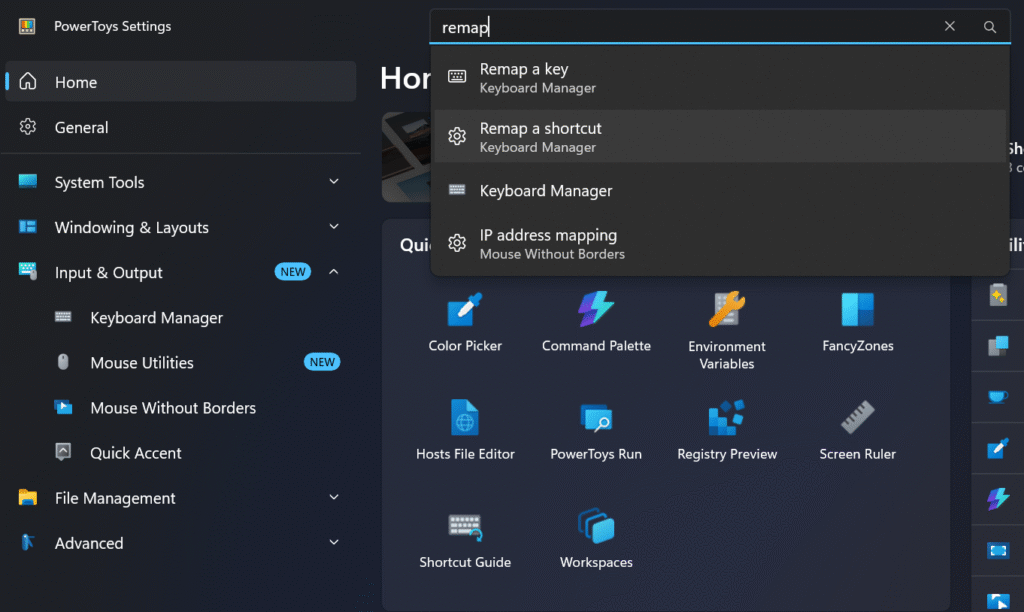Open Hosts File Editor
The image size is (1024, 612).
point(465,418)
